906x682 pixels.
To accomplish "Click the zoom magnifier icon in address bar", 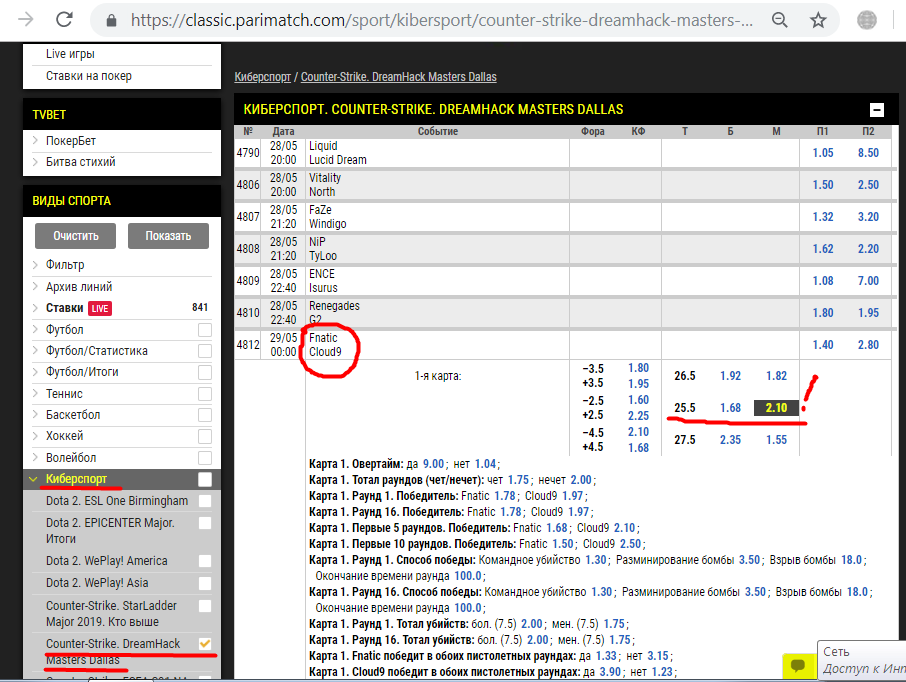I will pyautogui.click(x=779, y=20).
